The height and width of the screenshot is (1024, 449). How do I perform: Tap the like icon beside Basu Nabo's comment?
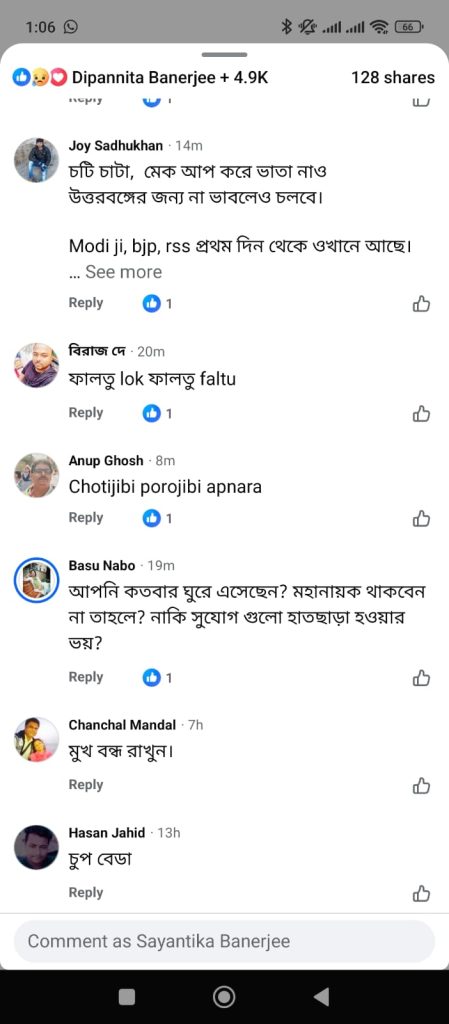click(422, 678)
